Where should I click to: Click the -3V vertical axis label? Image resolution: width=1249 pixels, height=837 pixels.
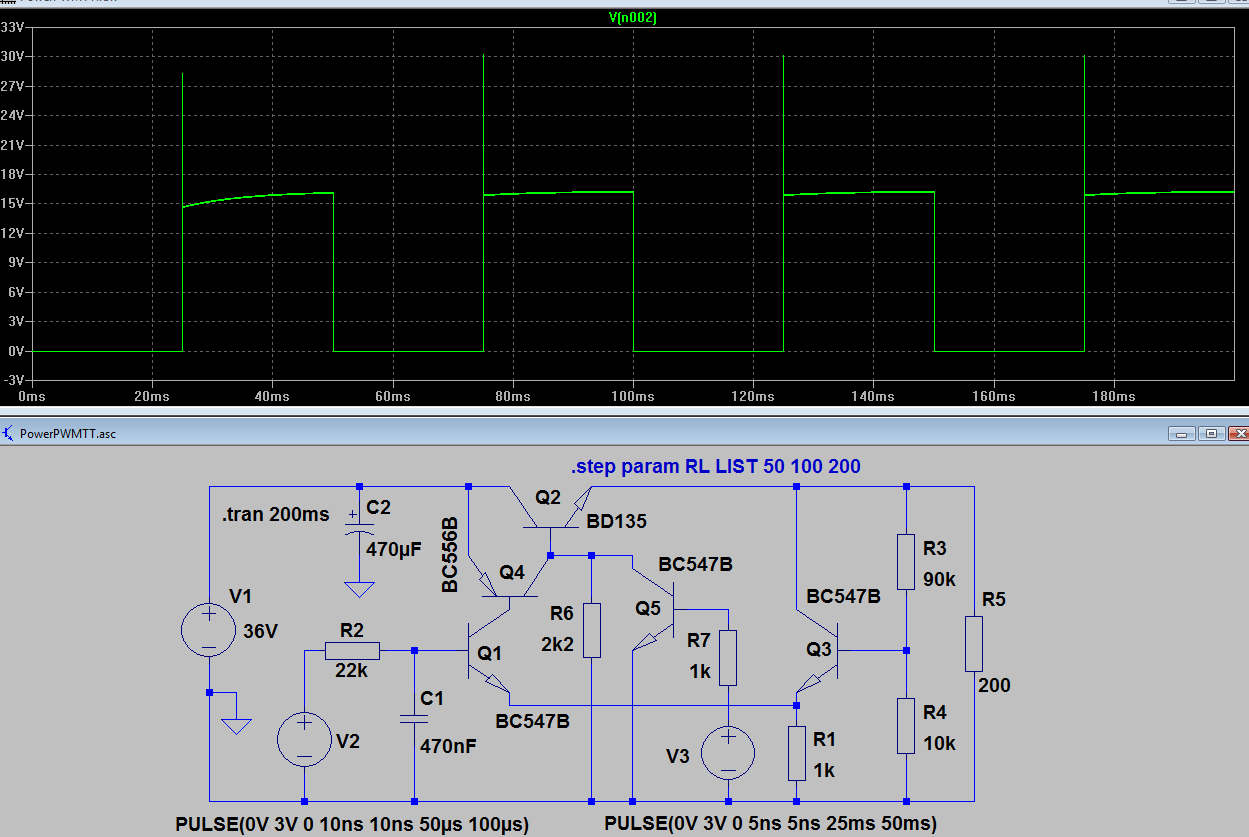(x=12, y=380)
